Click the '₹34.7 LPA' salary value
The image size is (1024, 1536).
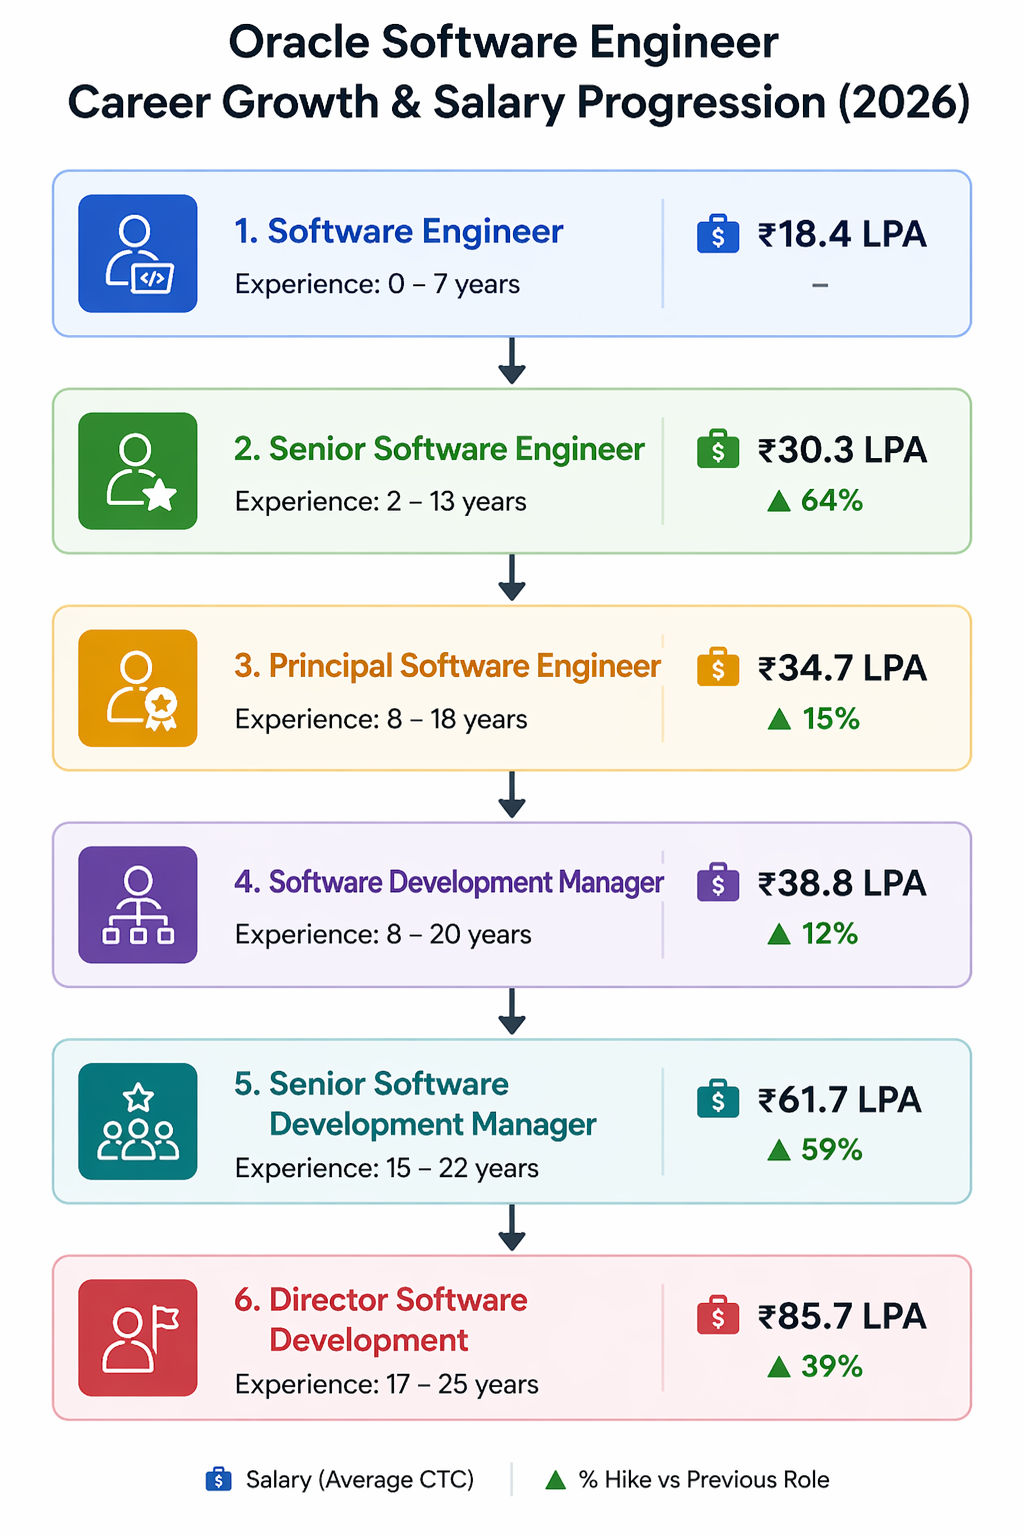tap(842, 668)
